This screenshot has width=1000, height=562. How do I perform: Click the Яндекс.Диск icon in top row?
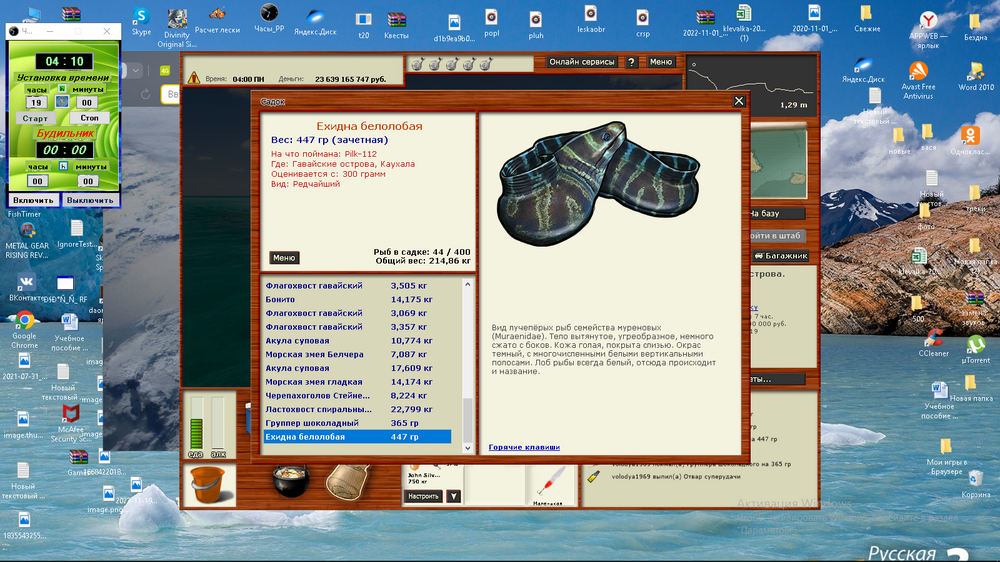(x=315, y=21)
